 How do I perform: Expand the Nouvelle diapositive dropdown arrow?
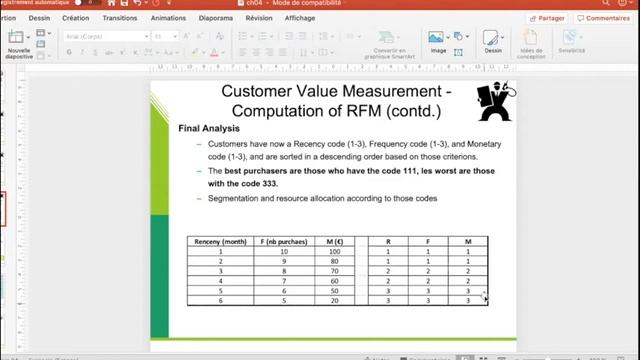28,38
